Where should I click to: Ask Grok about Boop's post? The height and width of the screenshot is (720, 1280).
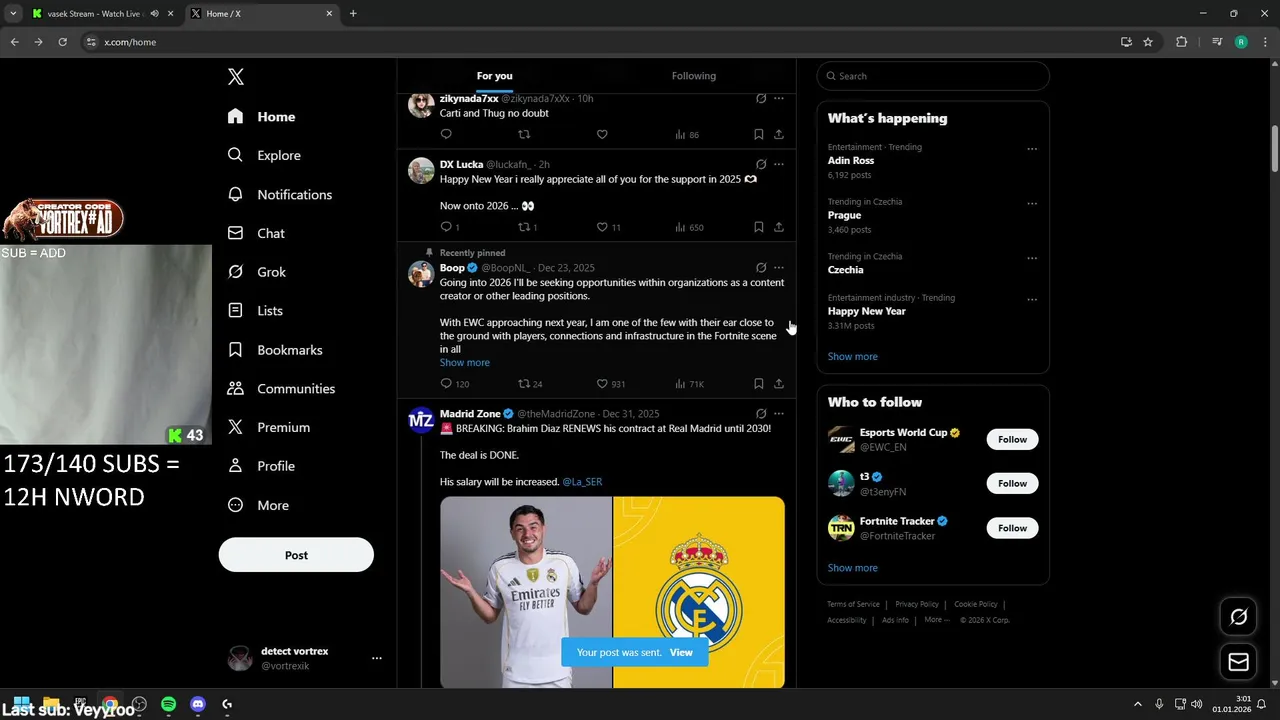761,268
